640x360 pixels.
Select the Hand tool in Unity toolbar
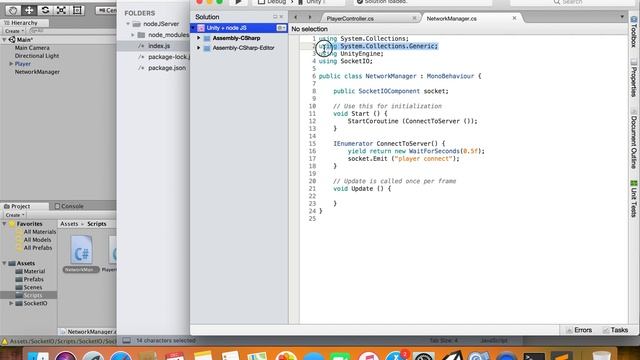click(13, 10)
